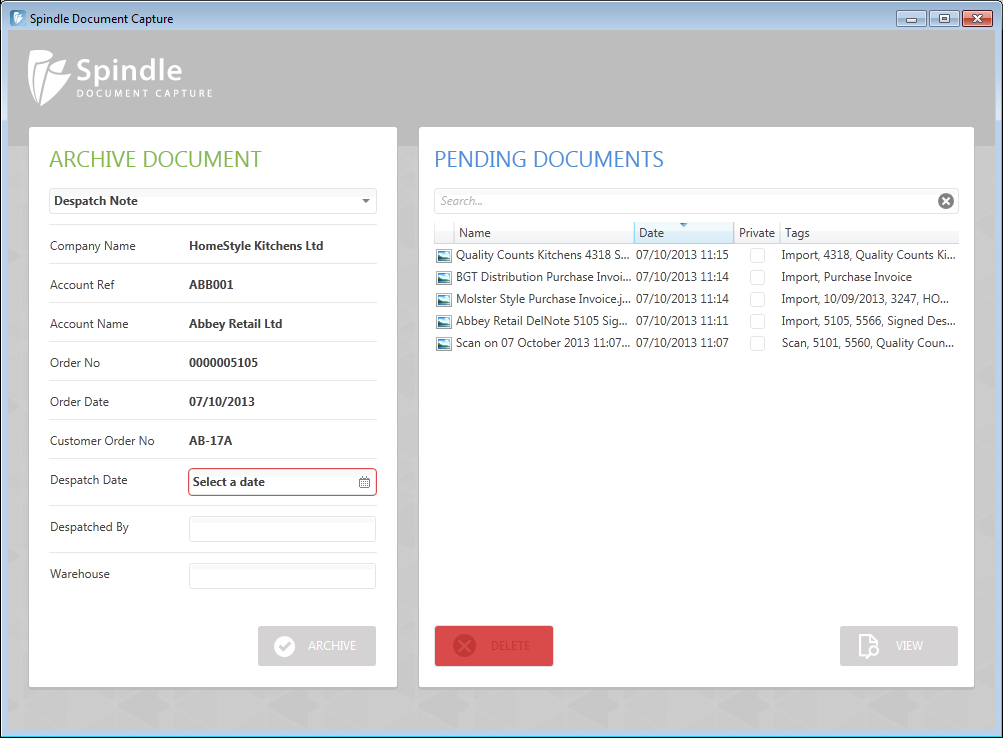Image resolution: width=1003 pixels, height=738 pixels.
Task: Clear the search with the X icon
Action: tap(945, 201)
